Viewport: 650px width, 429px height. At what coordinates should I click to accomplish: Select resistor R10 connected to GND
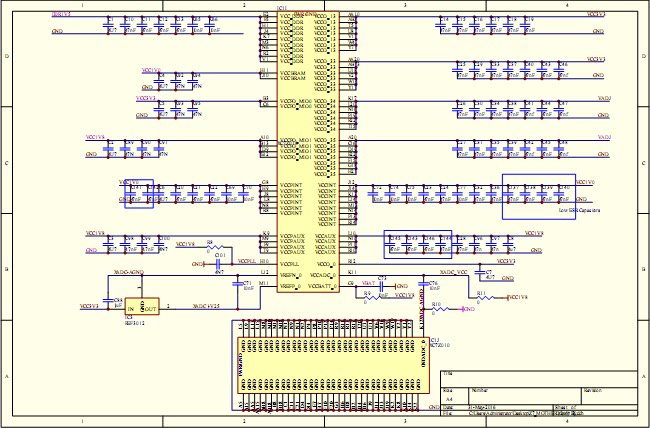(440, 309)
